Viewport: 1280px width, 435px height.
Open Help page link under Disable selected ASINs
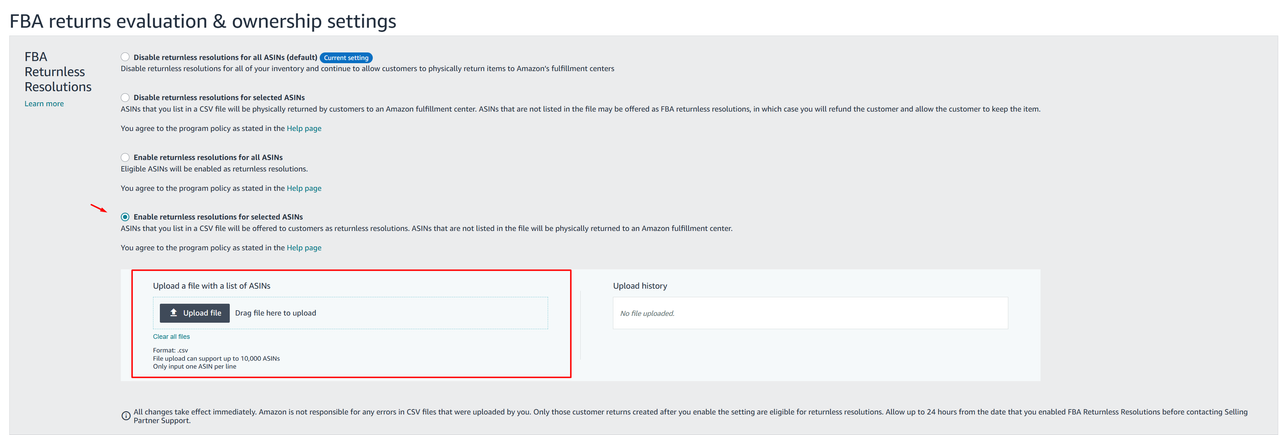(x=304, y=128)
